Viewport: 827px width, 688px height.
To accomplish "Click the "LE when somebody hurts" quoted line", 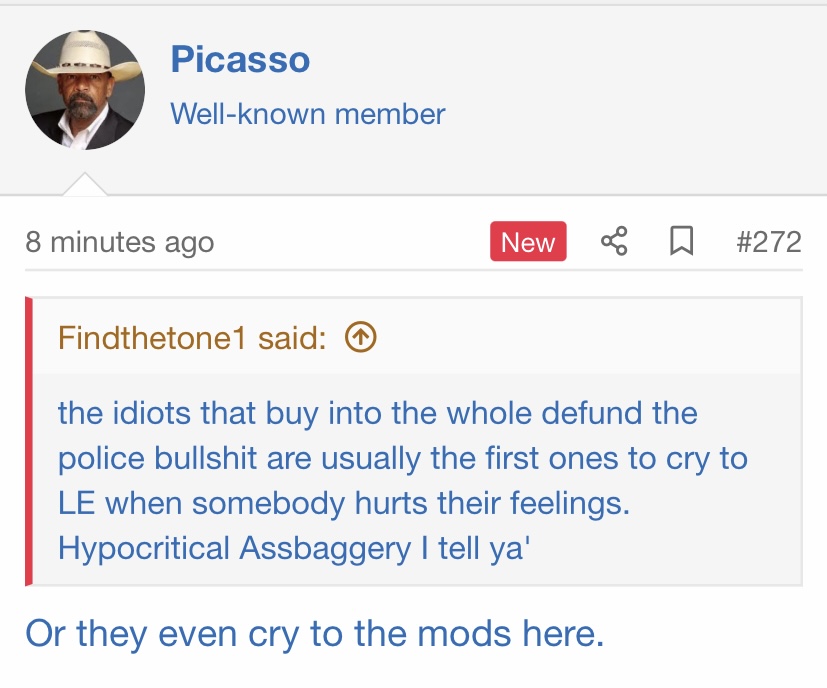I will pyautogui.click(x=343, y=502).
